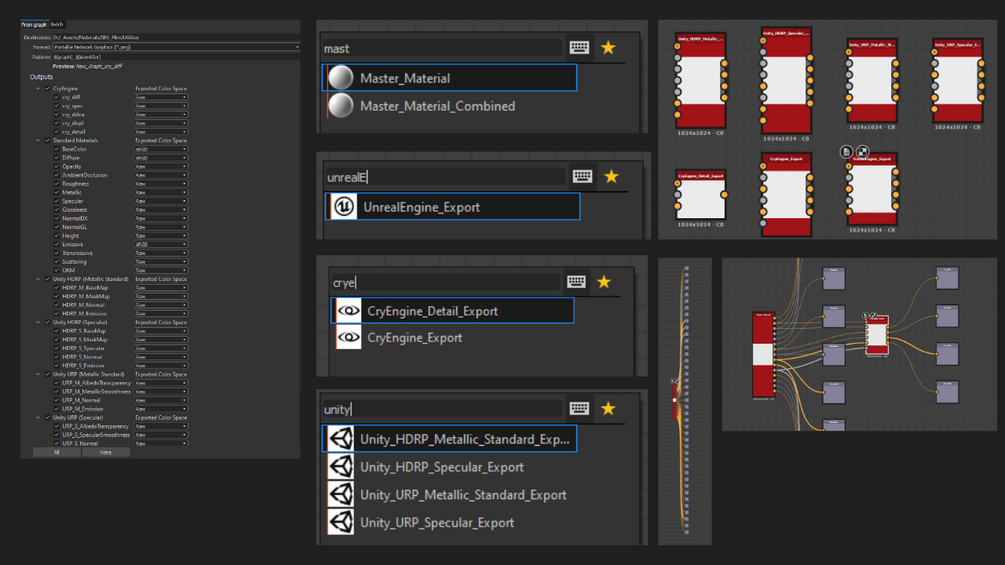
Task: Click the All button under outputs
Action: pos(56,452)
